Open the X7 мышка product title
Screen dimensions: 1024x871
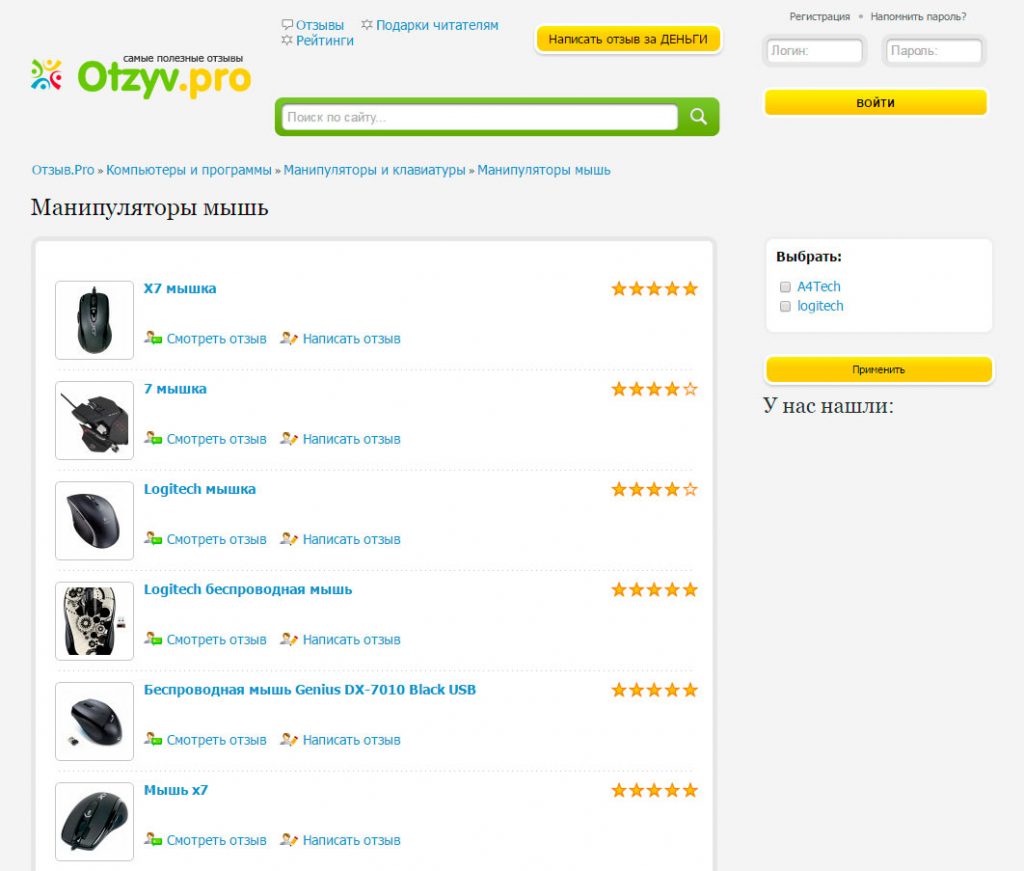coord(180,289)
